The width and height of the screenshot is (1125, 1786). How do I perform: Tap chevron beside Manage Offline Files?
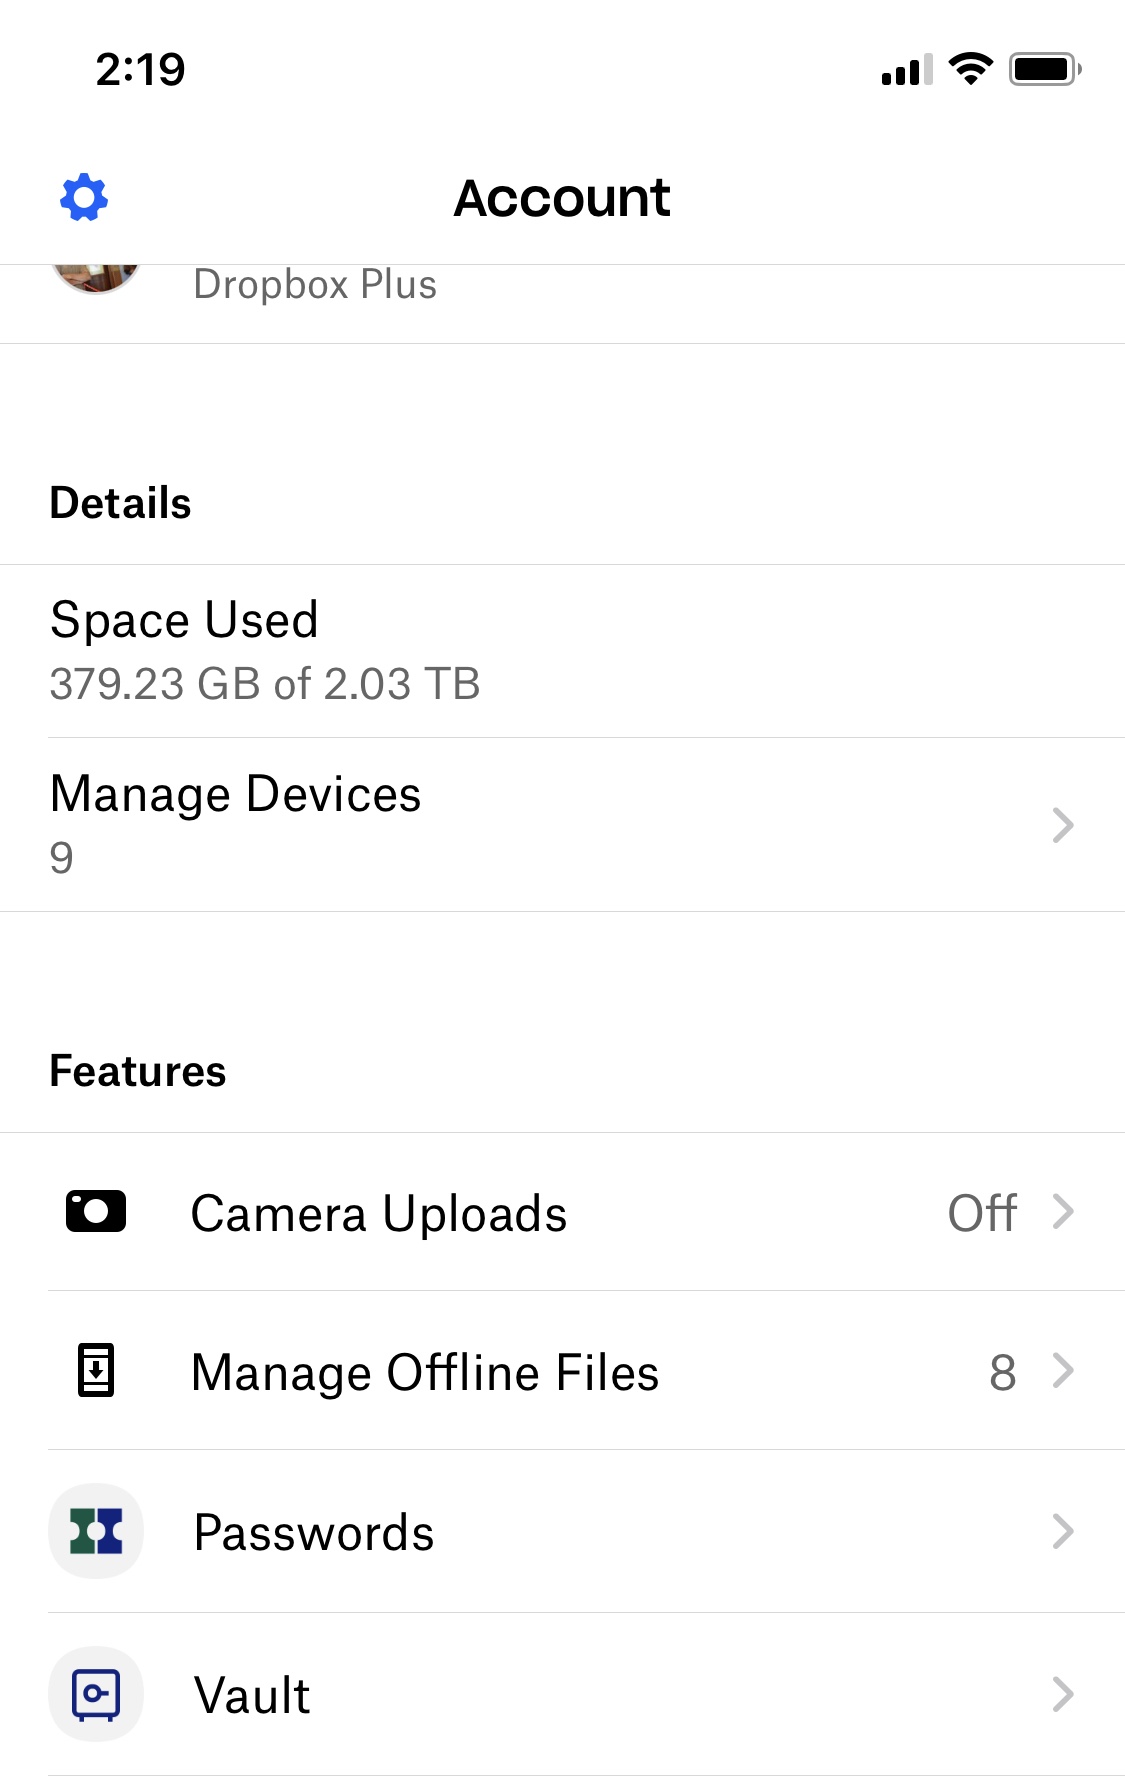[x=1063, y=1371]
